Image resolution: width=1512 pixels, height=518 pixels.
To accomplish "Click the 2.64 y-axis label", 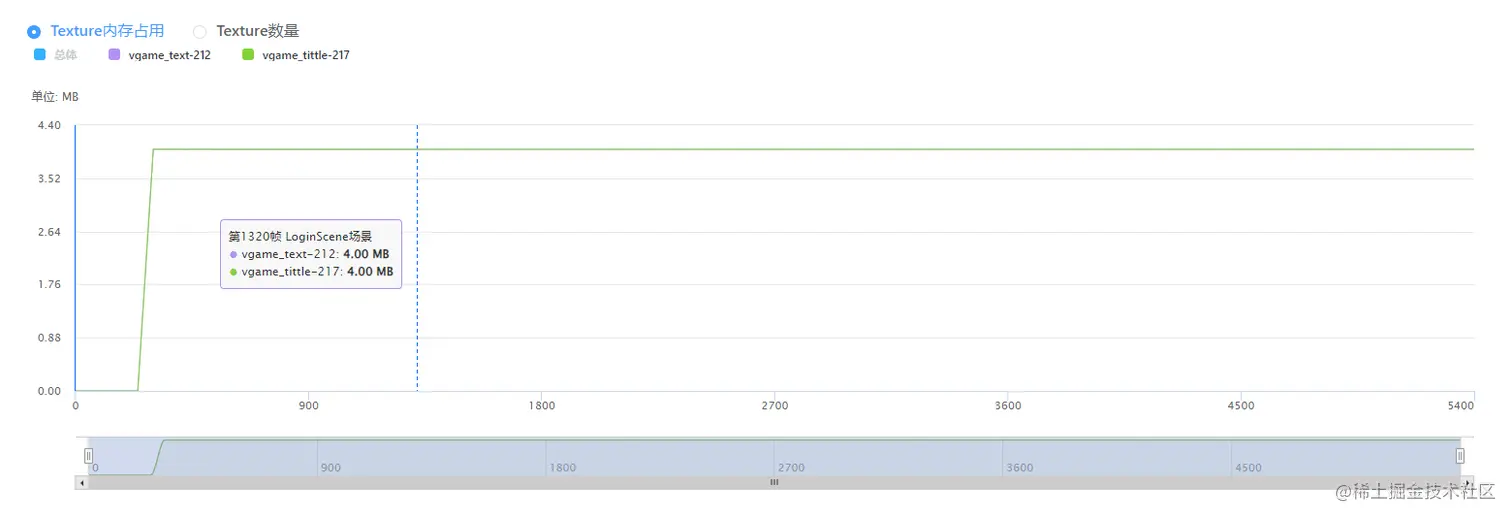I will coord(49,232).
